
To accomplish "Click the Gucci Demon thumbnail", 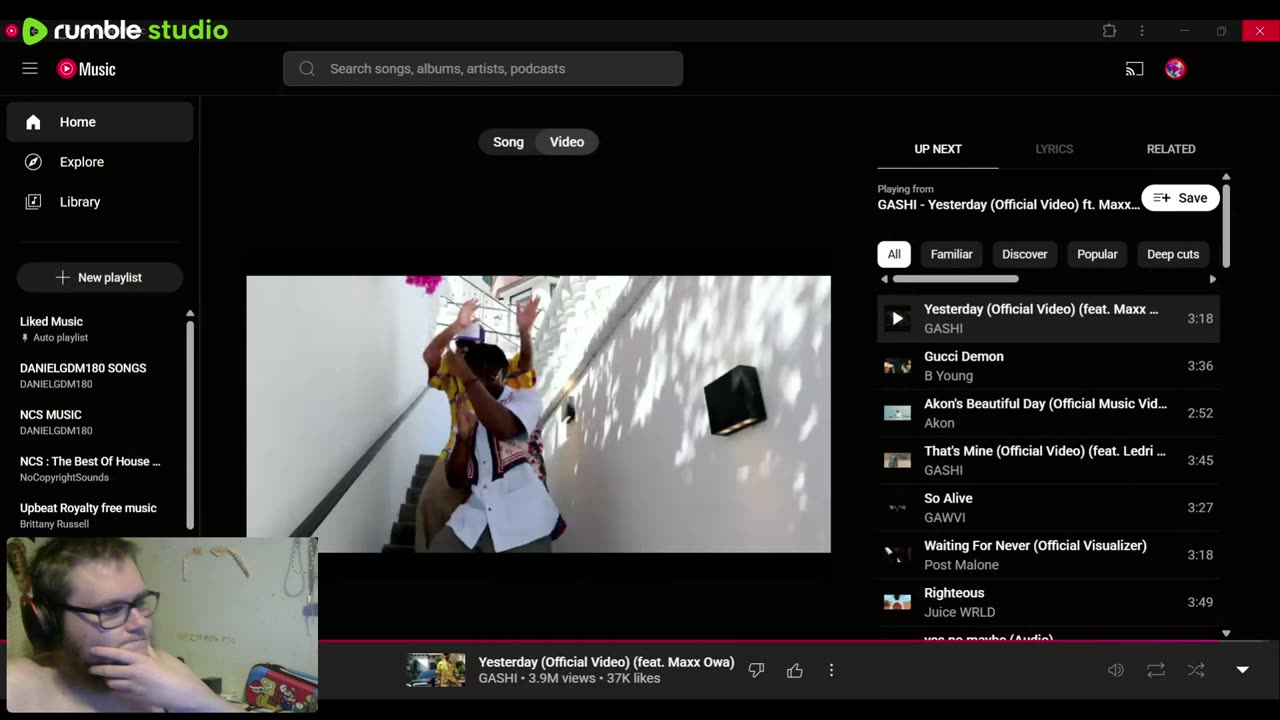I will 897,366.
